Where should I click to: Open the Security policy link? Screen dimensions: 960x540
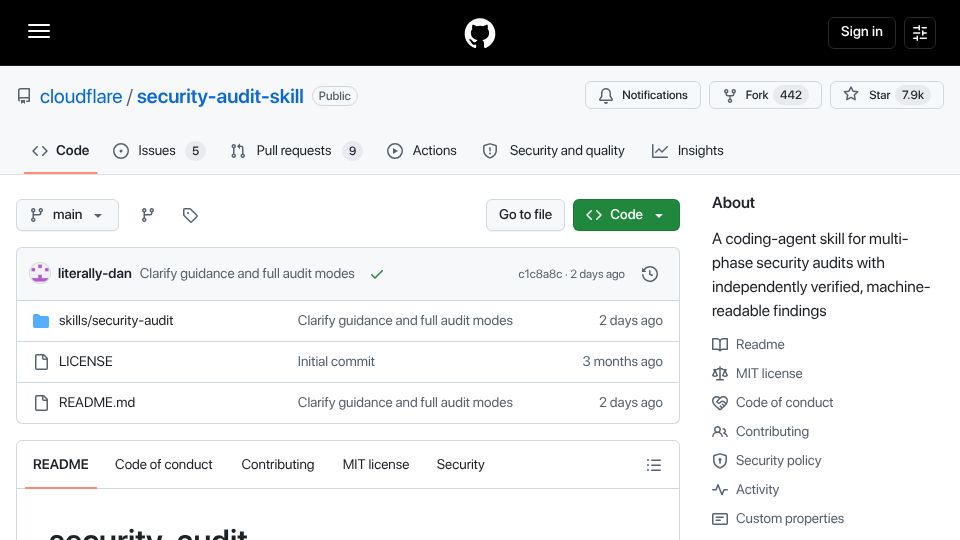778,460
